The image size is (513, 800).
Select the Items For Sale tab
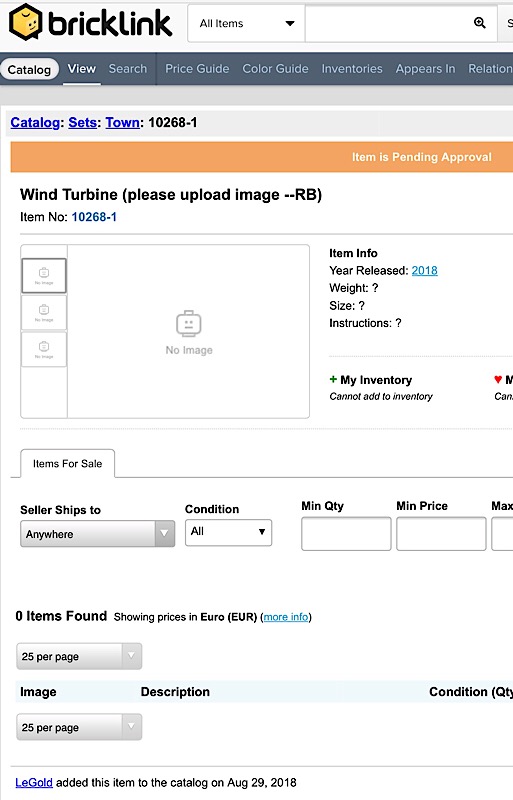tap(67, 463)
